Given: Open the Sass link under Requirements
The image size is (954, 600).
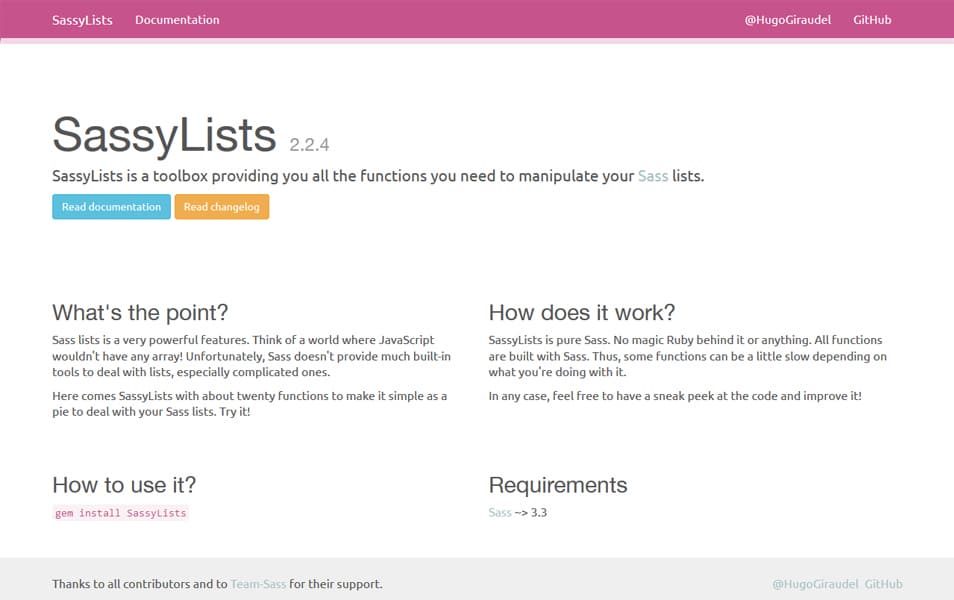Looking at the screenshot, I should click(x=499, y=512).
